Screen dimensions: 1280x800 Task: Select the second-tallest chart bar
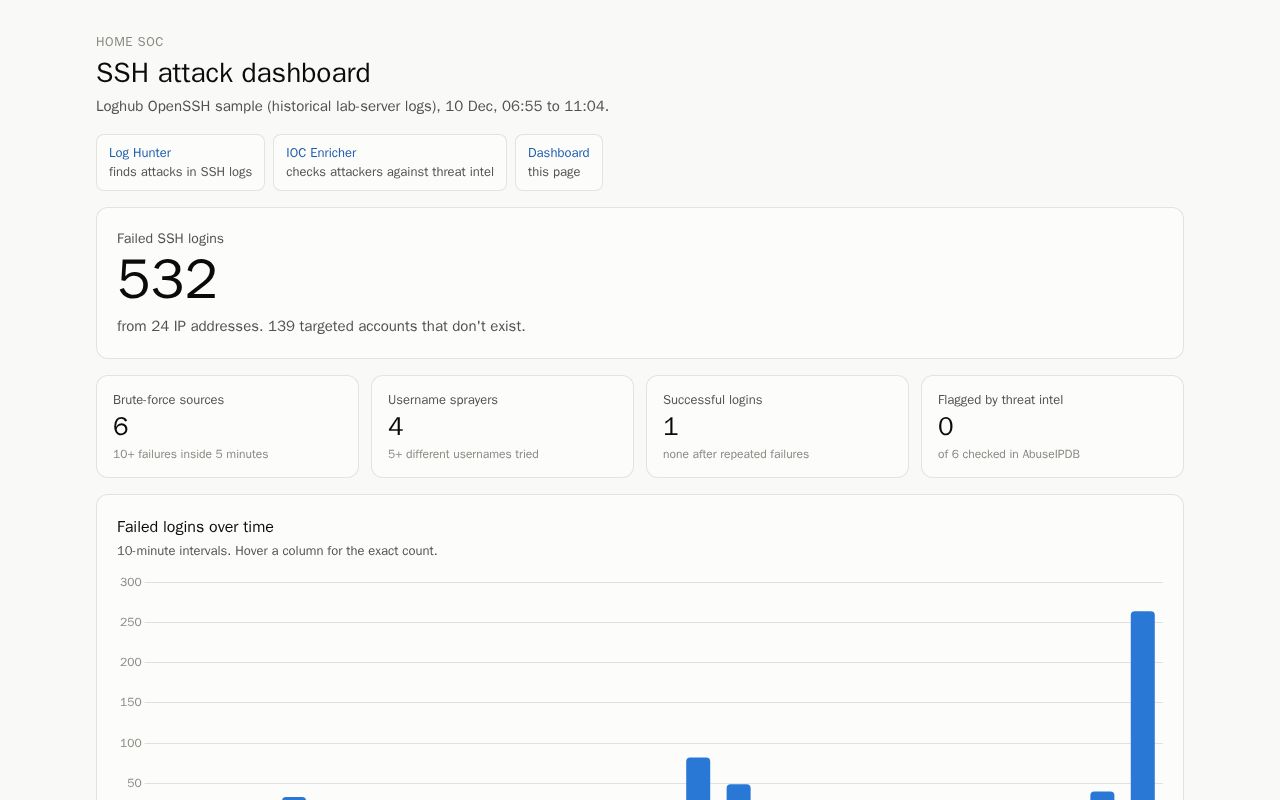coord(698,779)
